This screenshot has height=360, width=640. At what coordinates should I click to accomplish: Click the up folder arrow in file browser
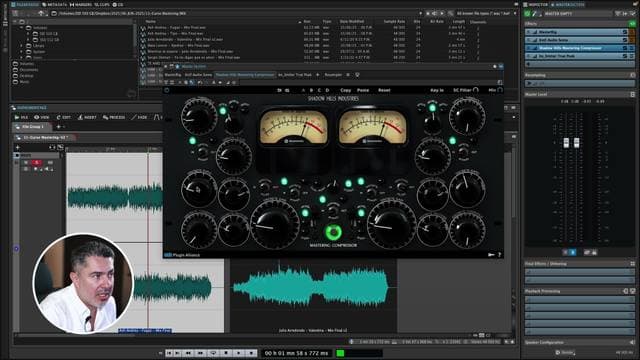41,13
